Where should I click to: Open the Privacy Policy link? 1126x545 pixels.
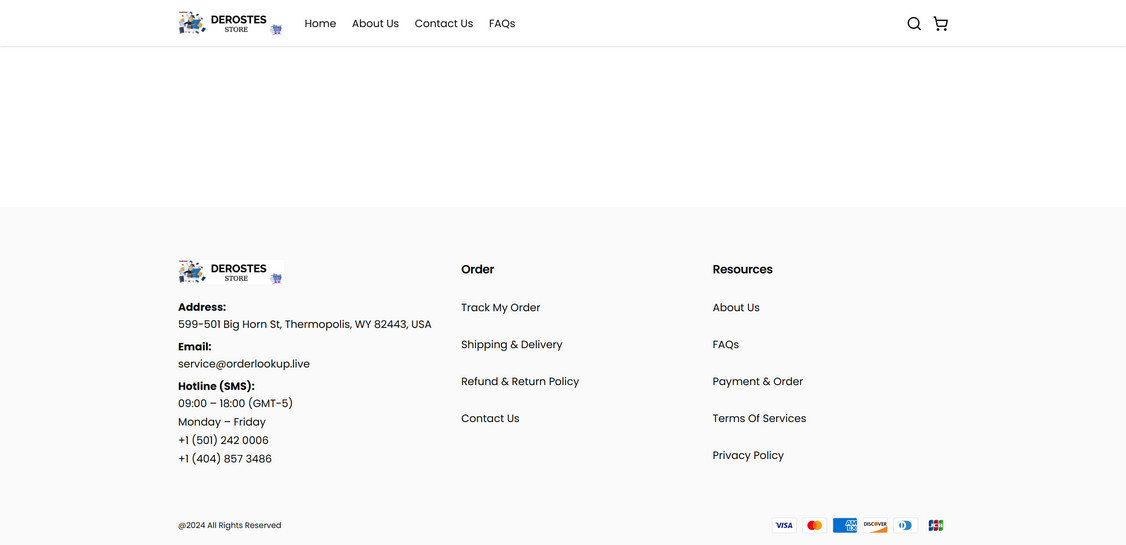(748, 455)
